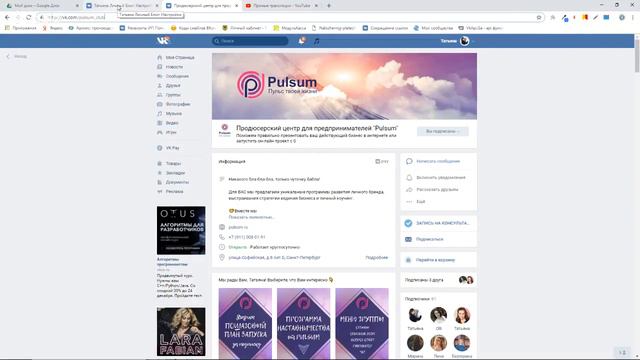The height and width of the screenshot is (360, 640).
Task: Open the Пошаговый план запуска menu tile
Action: tap(245, 324)
